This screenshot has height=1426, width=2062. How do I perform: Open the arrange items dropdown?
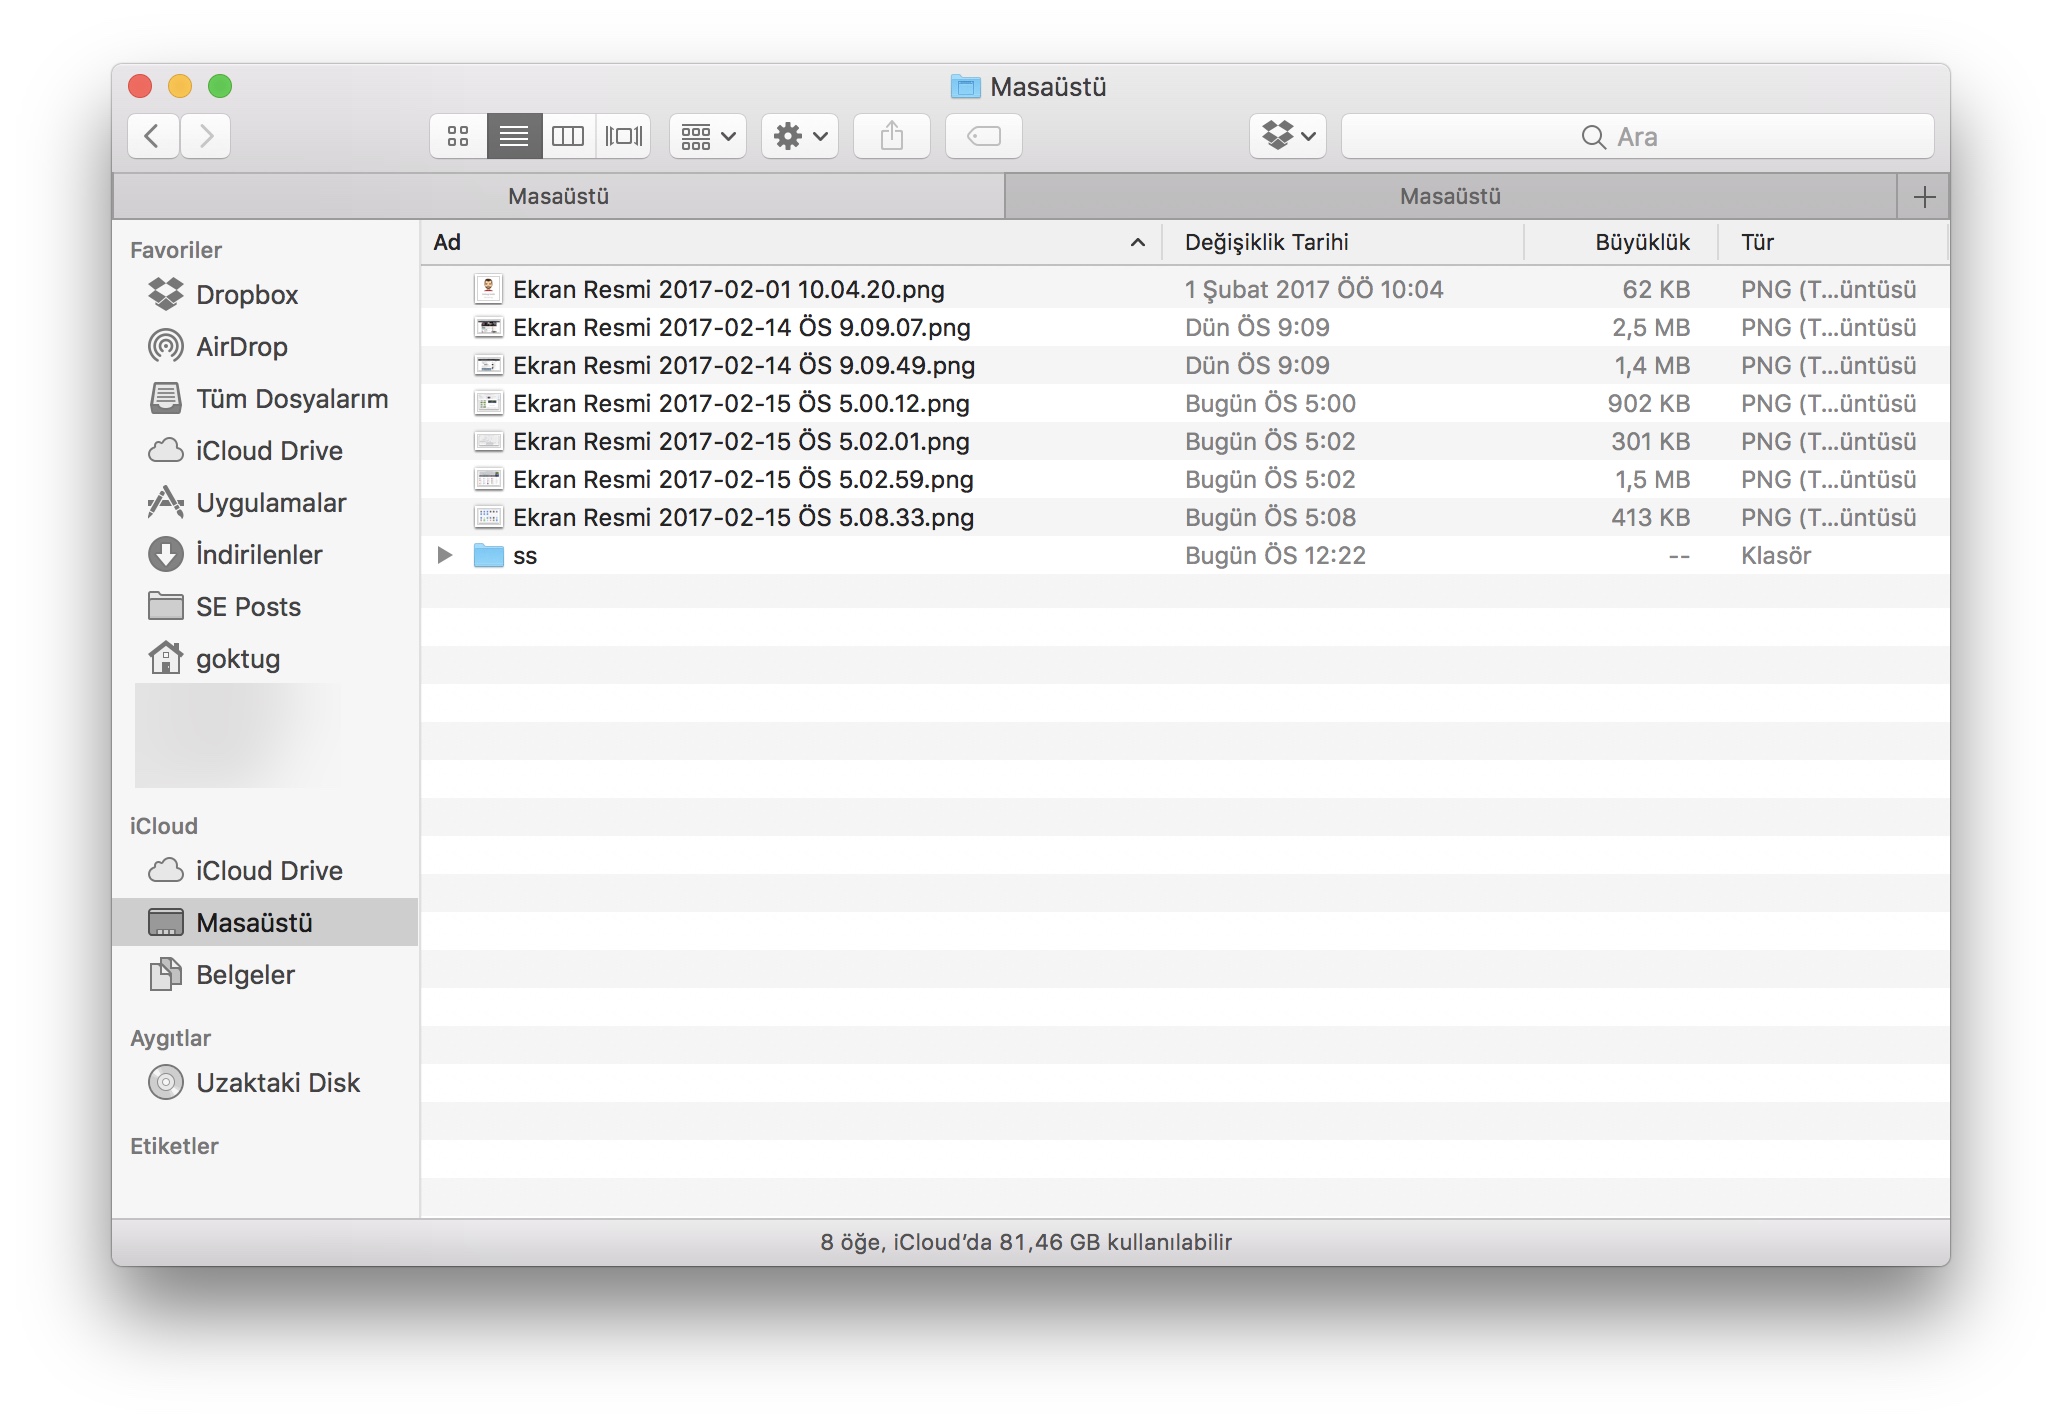(x=707, y=136)
